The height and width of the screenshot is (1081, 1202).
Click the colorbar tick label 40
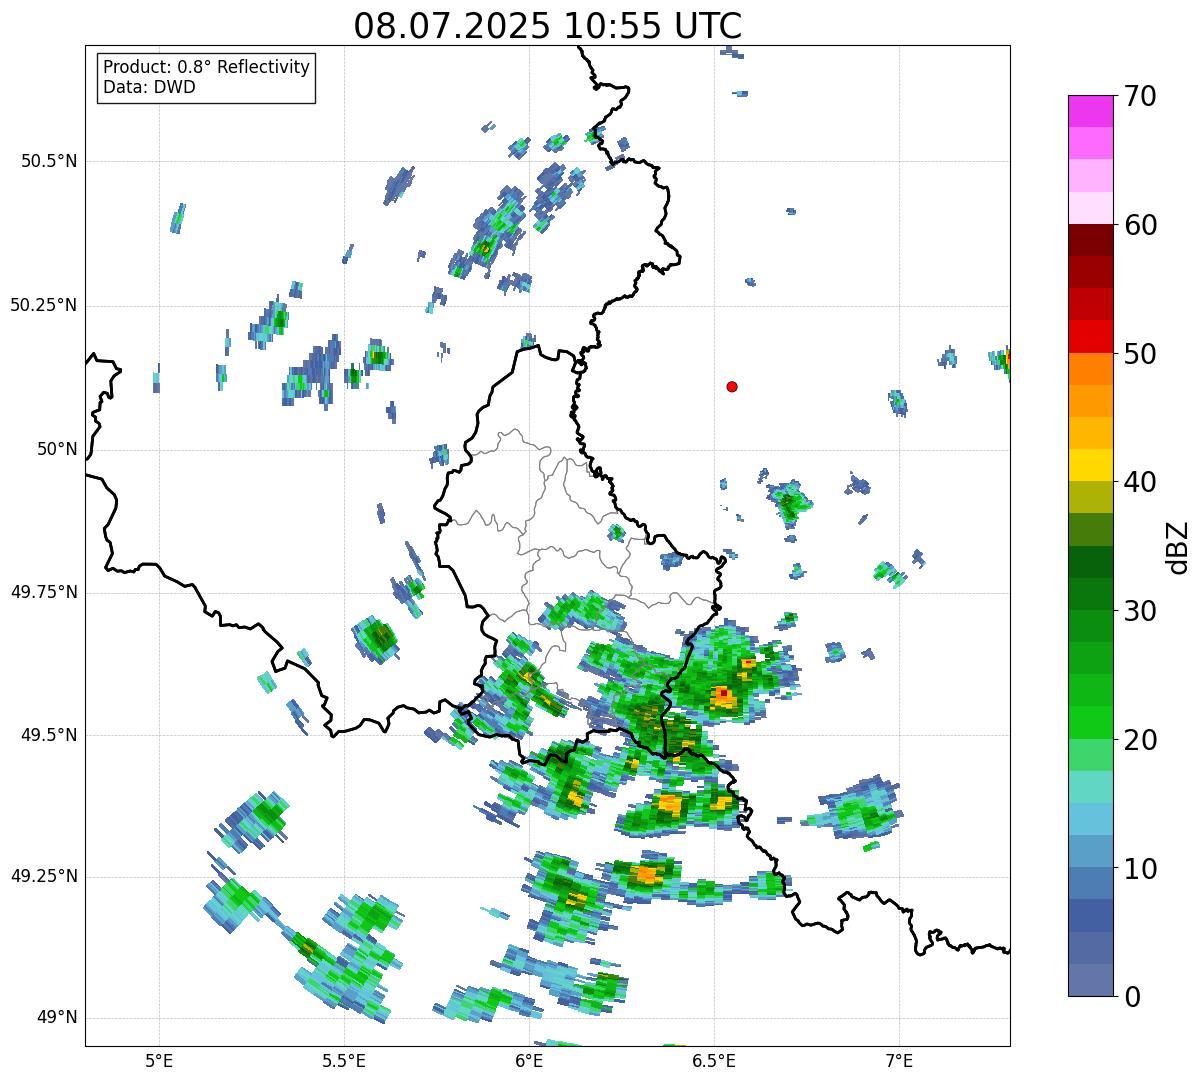coord(1140,482)
